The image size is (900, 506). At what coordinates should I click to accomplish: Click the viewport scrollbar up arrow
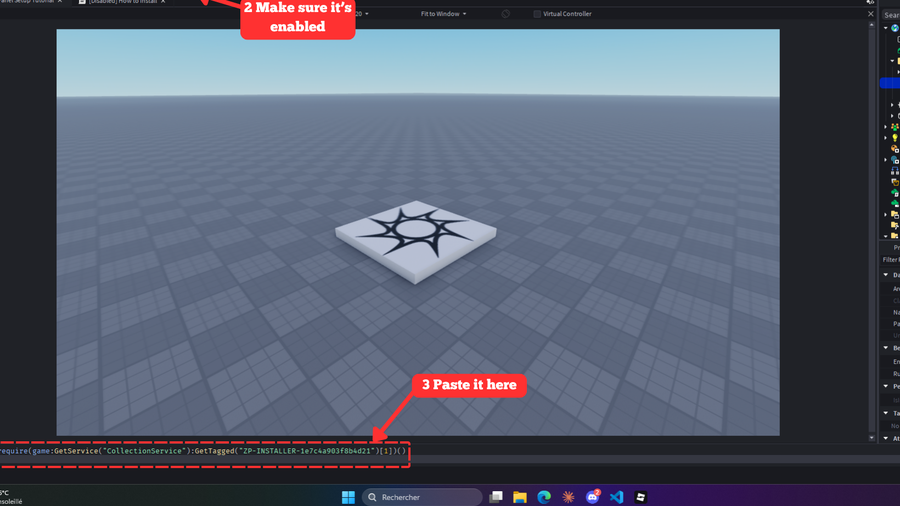[x=871, y=25]
